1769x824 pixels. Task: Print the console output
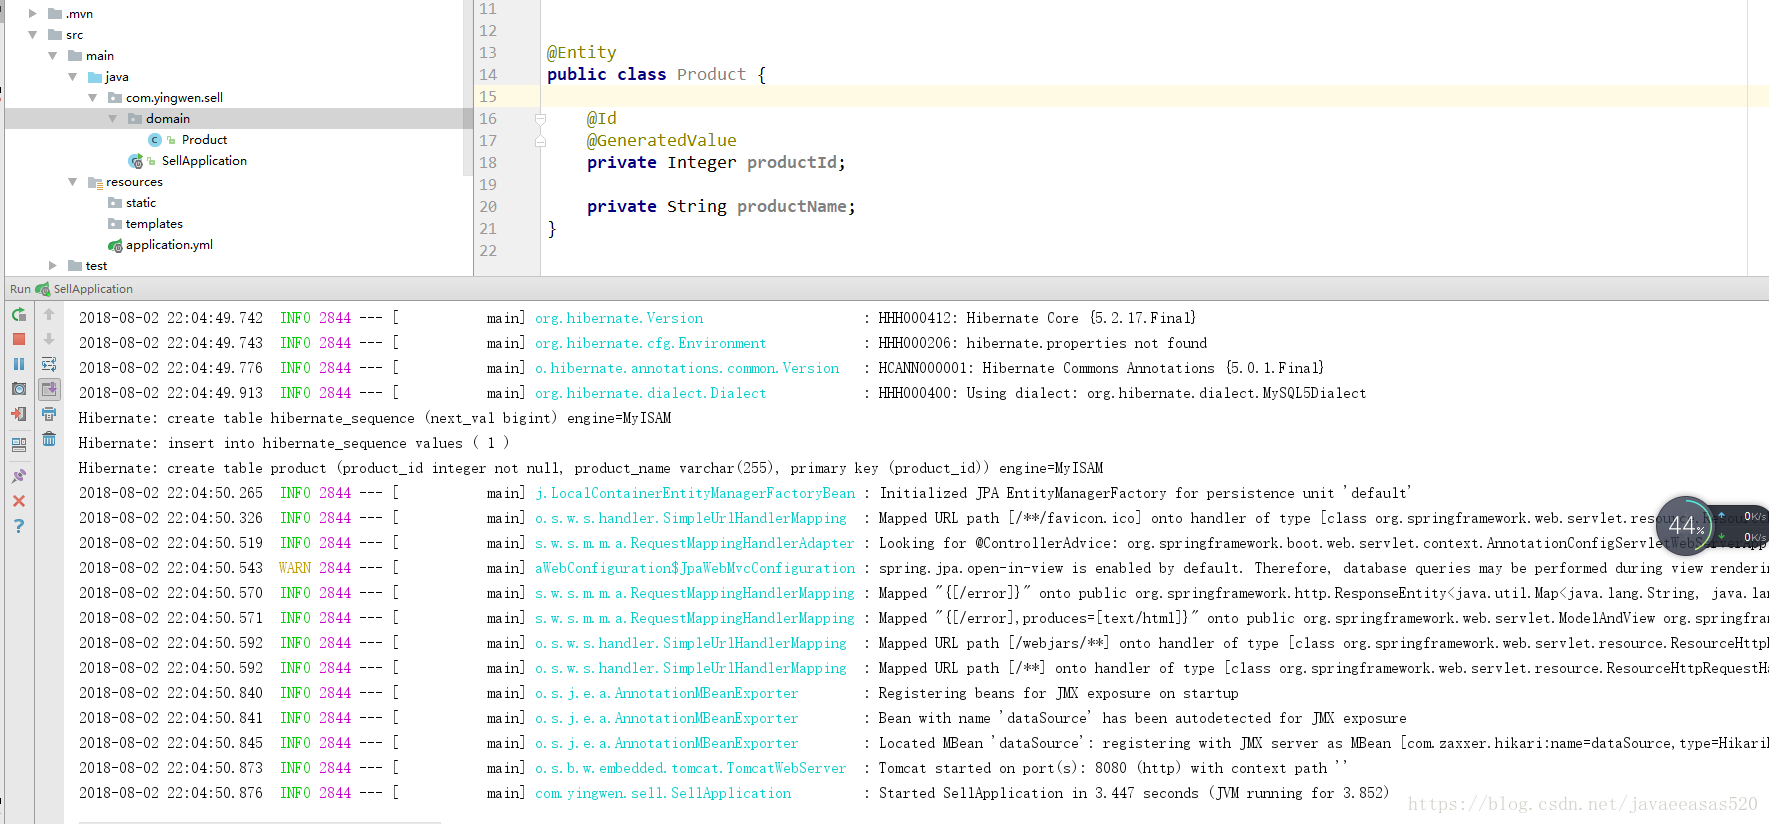click(49, 414)
